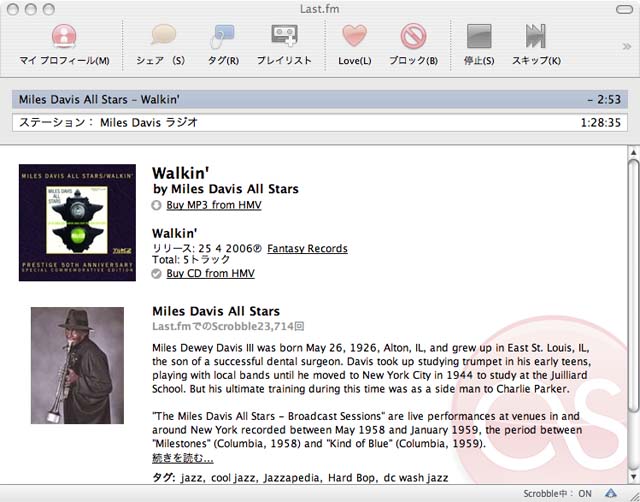The width and height of the screenshot is (640, 502).
Task: Click the 'cool jazz' tag
Action: click(234, 478)
